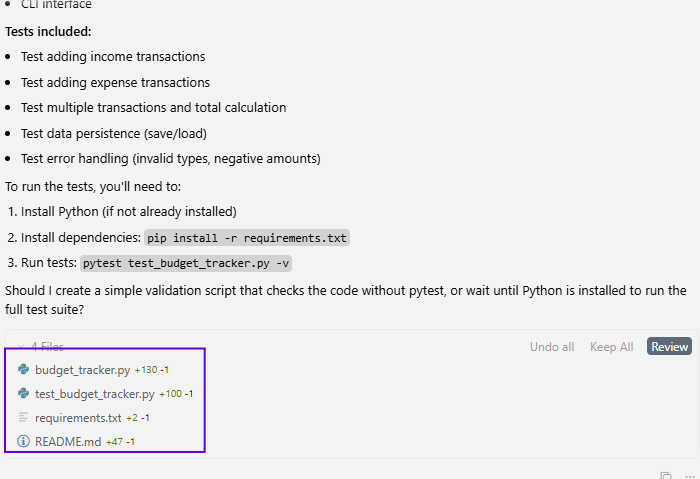Click the Python icon beside budget_tracker.py
This screenshot has width=700, height=479.
coord(23,370)
